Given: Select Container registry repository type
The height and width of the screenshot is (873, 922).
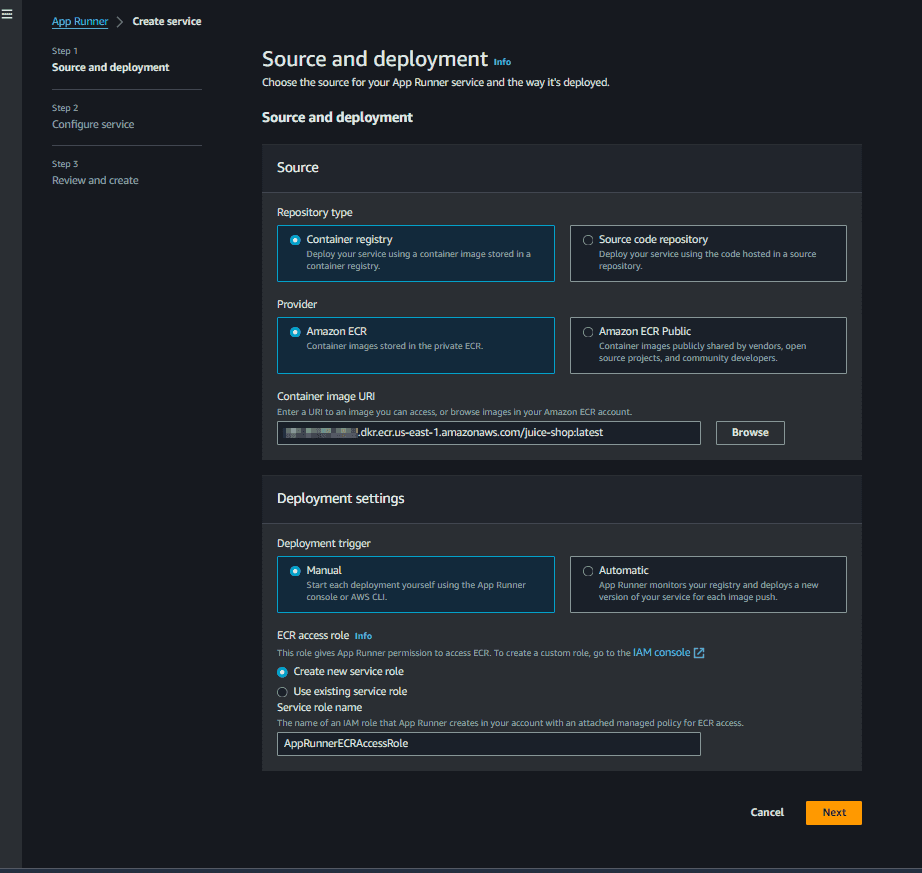Looking at the screenshot, I should click(x=295, y=240).
